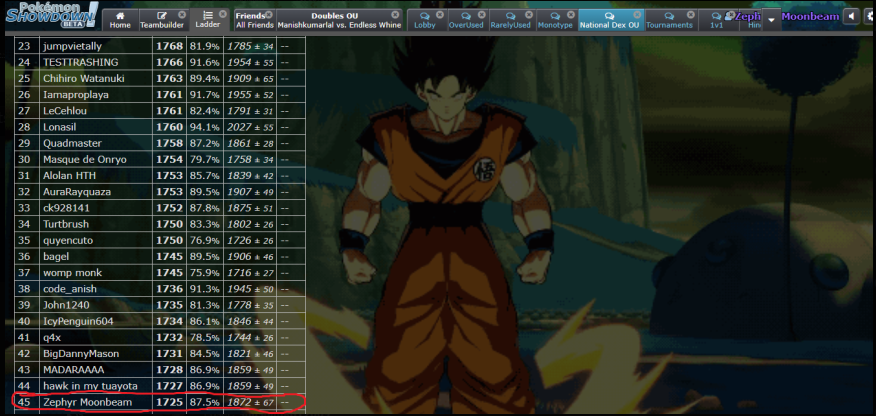Viewport: 876px width, 416px height.
Task: Select BigDannyMason ladder entry
Action: [81, 353]
